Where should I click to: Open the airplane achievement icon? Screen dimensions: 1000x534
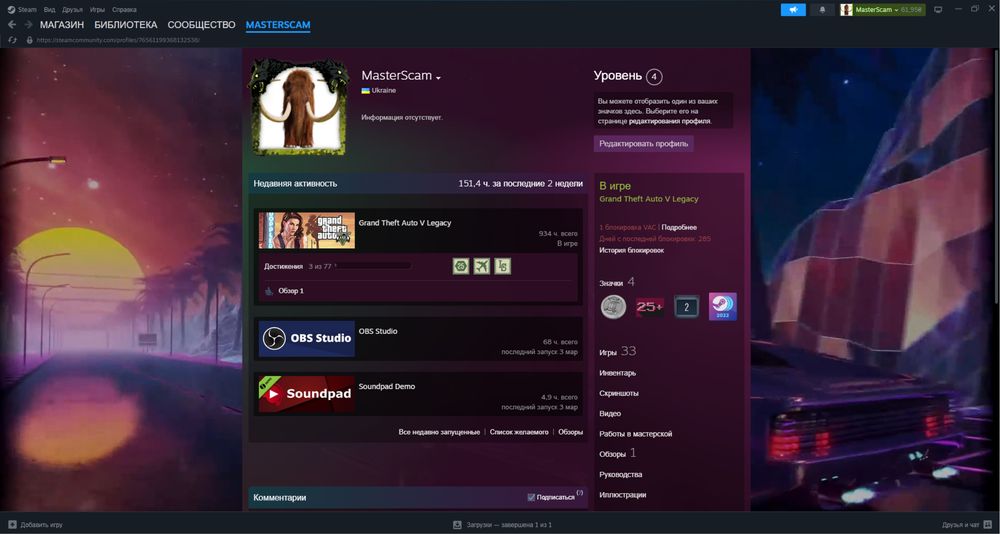pyautogui.click(x=482, y=266)
